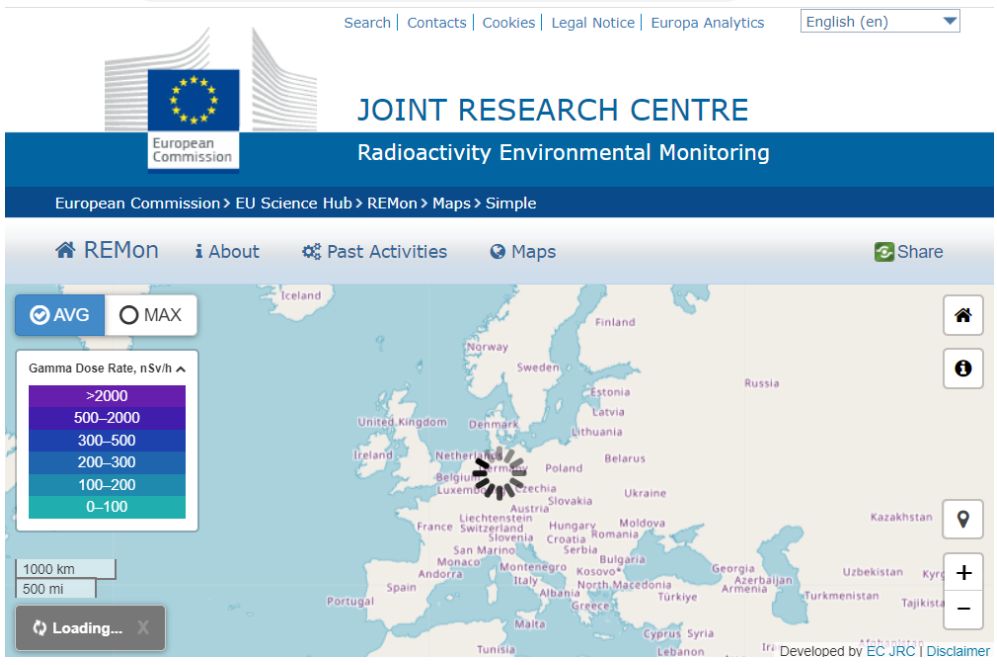Screen dimensions: 997x665
Task: Click the 100–200 legend color swatch
Action: coord(107,484)
